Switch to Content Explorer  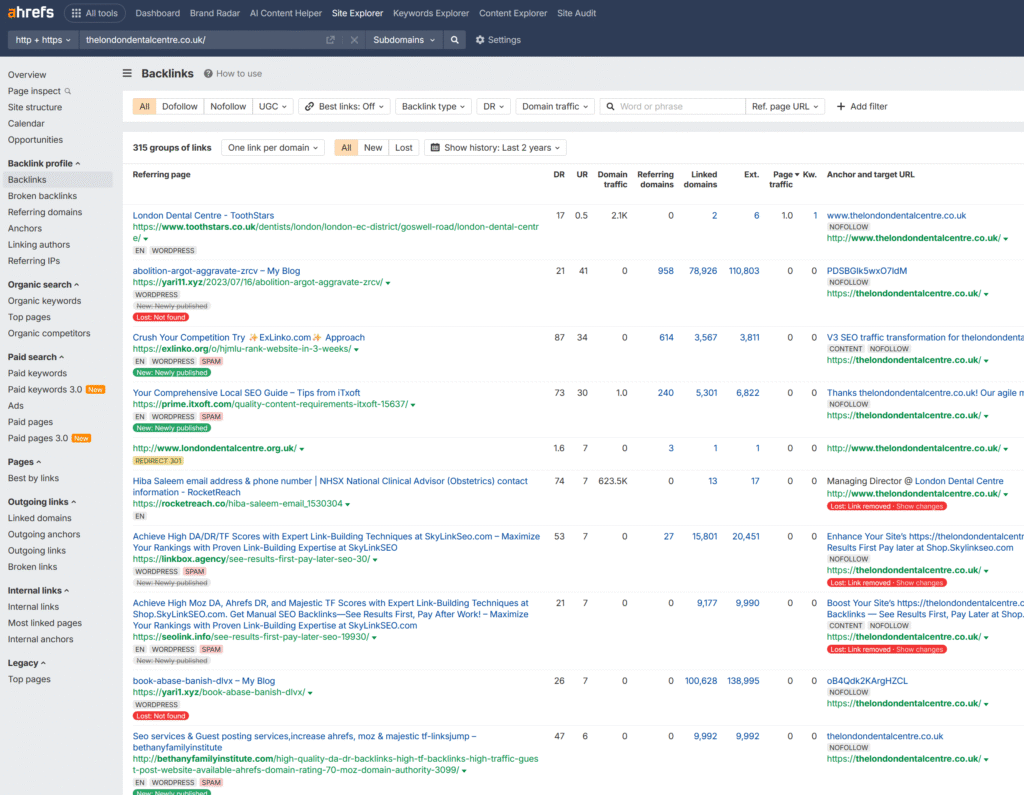pyautogui.click(x=513, y=13)
